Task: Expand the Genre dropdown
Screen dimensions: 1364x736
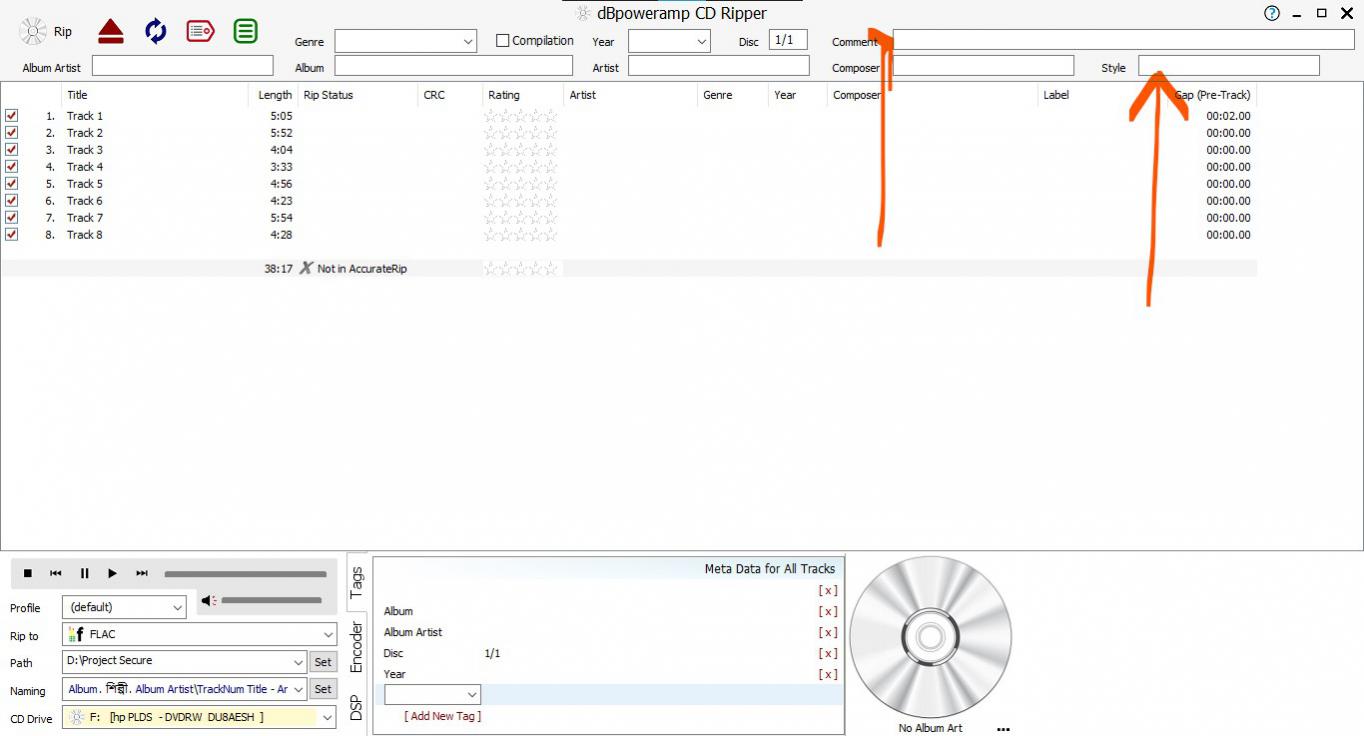Action: (469, 42)
